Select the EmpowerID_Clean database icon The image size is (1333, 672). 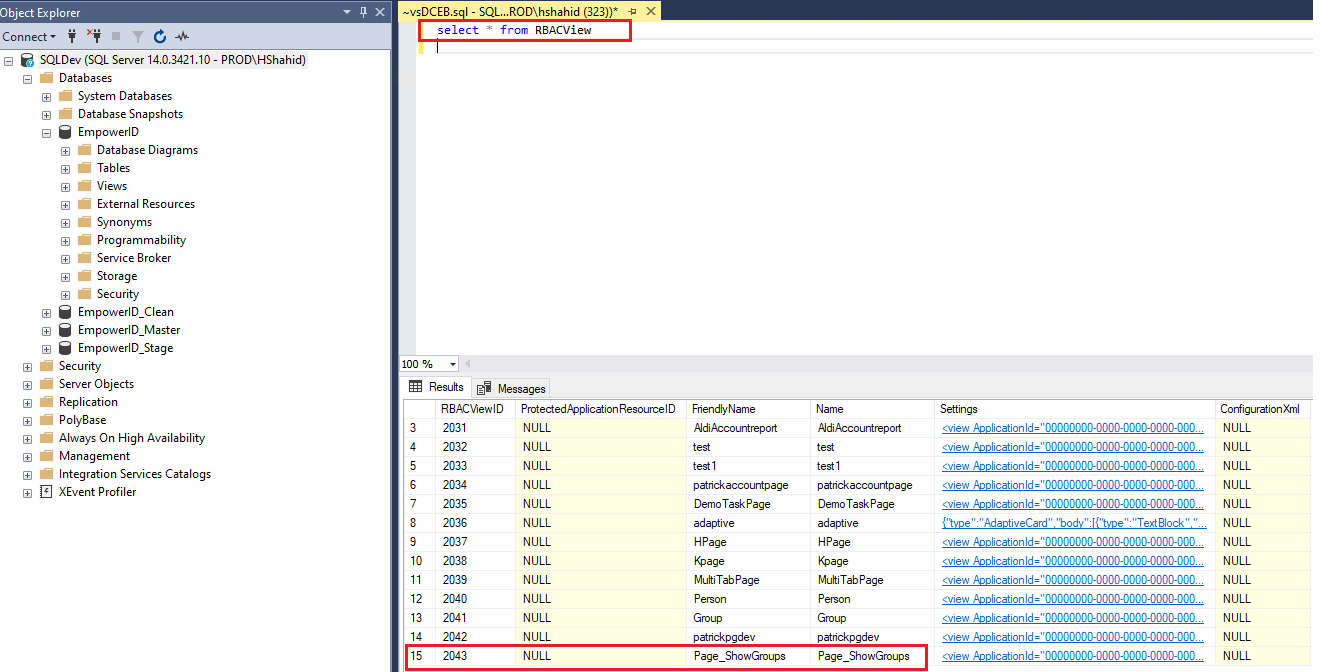[65, 312]
